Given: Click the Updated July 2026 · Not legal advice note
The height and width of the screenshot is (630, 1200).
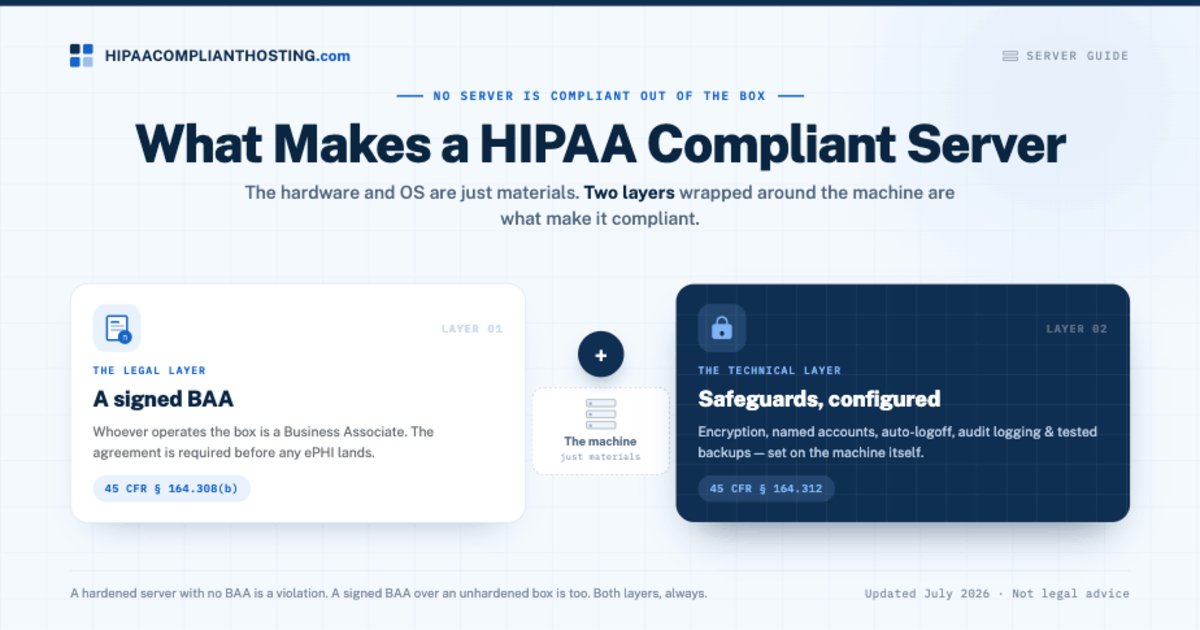Looking at the screenshot, I should coord(997,593).
